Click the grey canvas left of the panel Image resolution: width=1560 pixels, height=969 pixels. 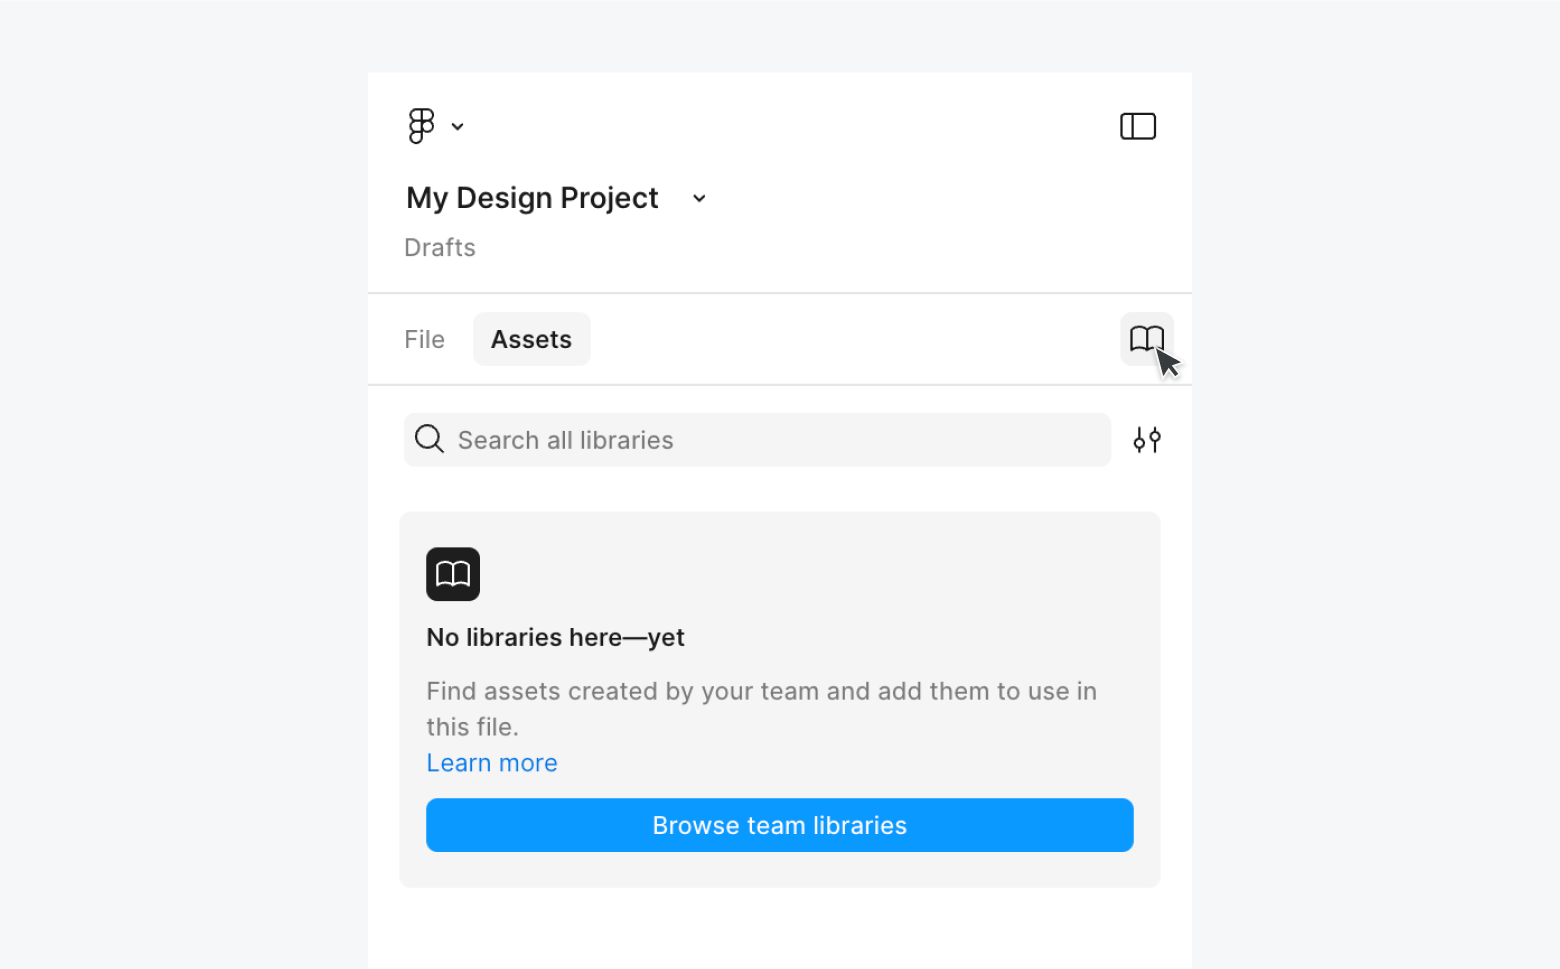(x=180, y=500)
